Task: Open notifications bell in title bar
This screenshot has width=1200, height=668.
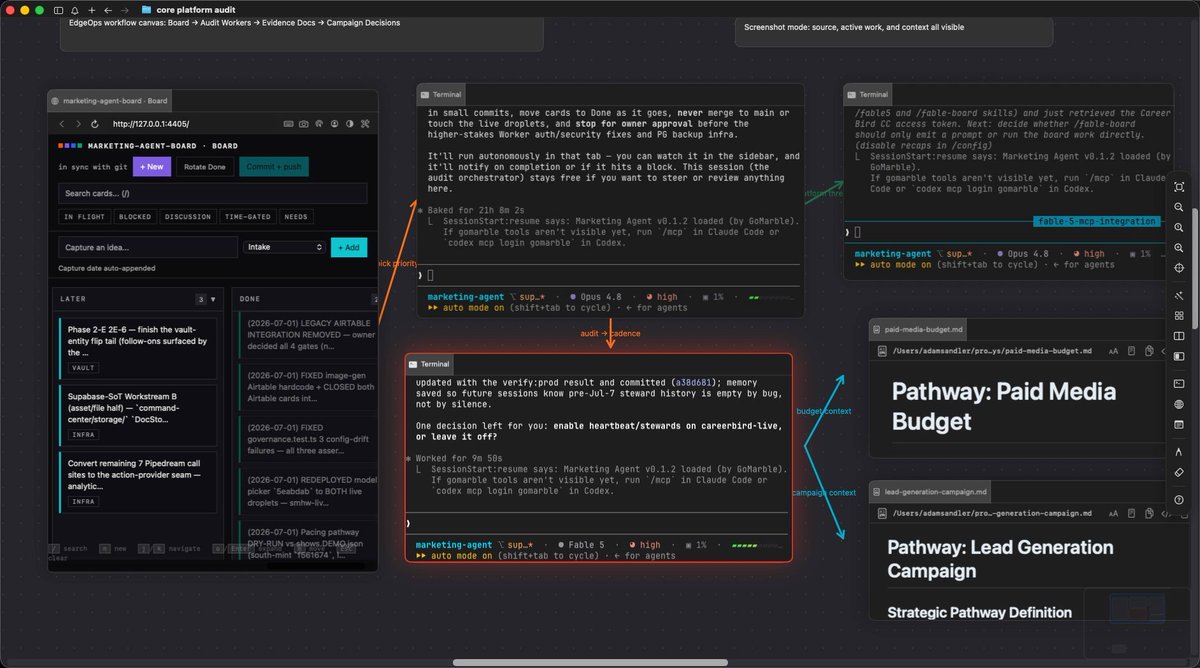Action: tap(74, 9)
